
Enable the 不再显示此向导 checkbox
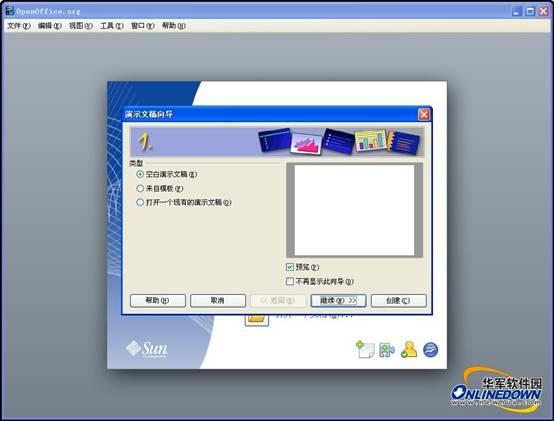[290, 281]
